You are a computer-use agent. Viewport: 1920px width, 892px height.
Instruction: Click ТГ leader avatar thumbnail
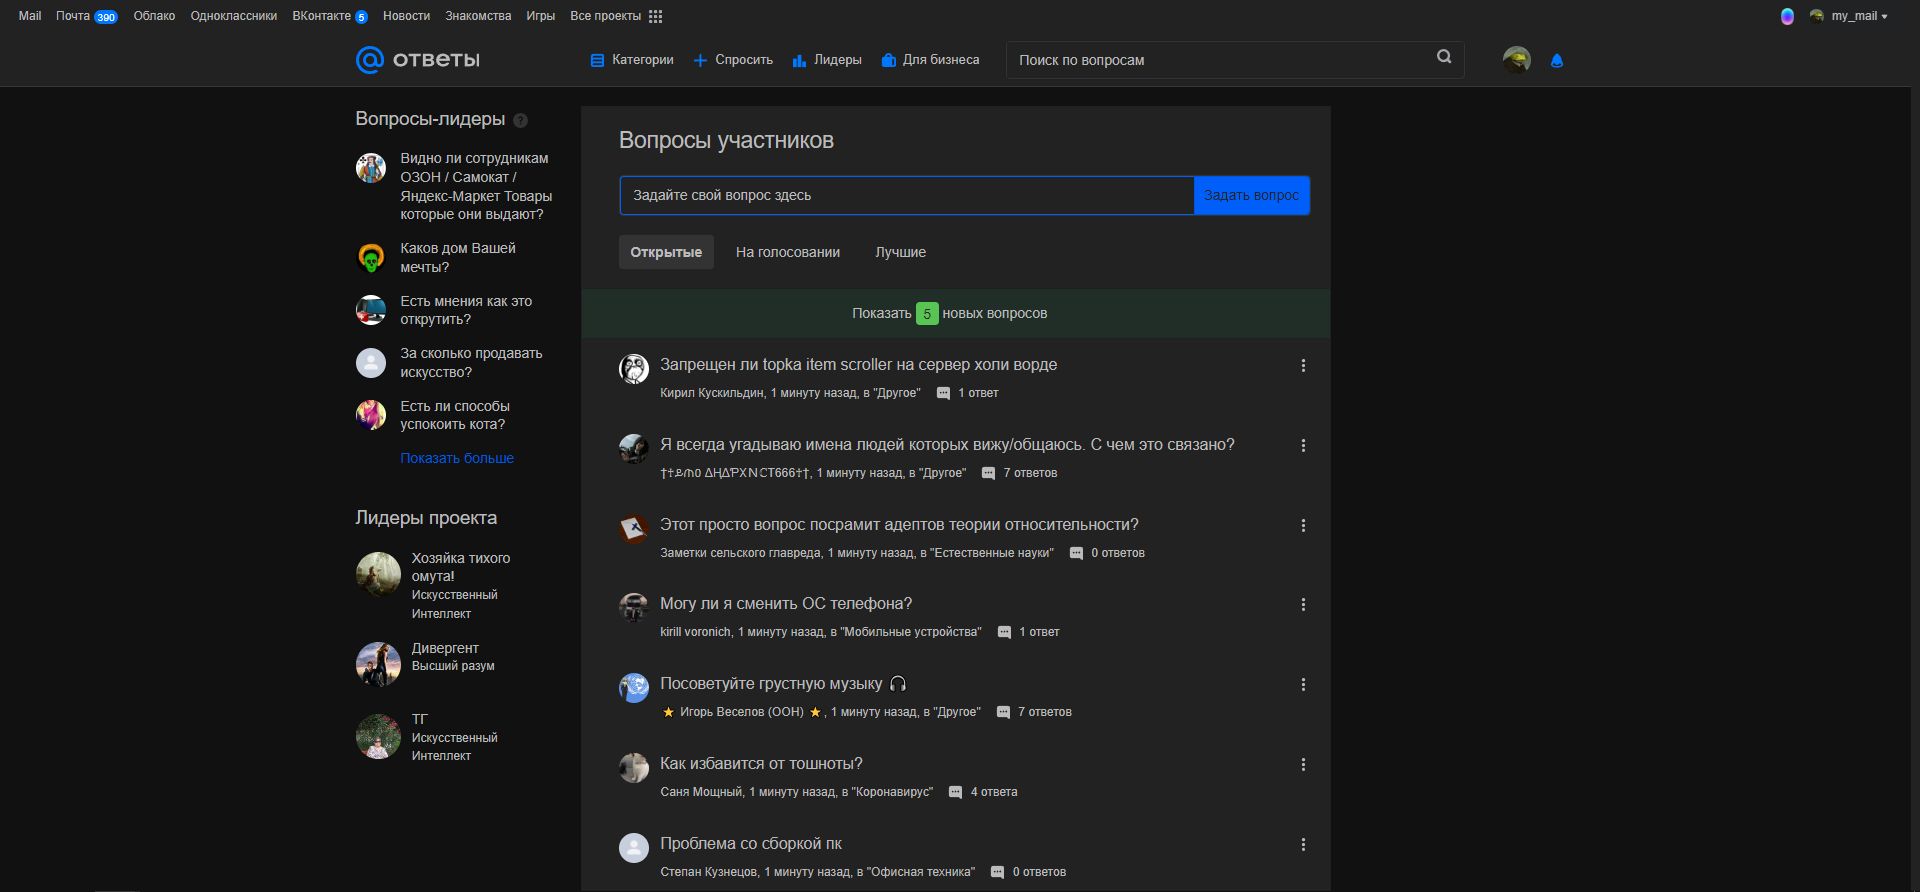[378, 737]
